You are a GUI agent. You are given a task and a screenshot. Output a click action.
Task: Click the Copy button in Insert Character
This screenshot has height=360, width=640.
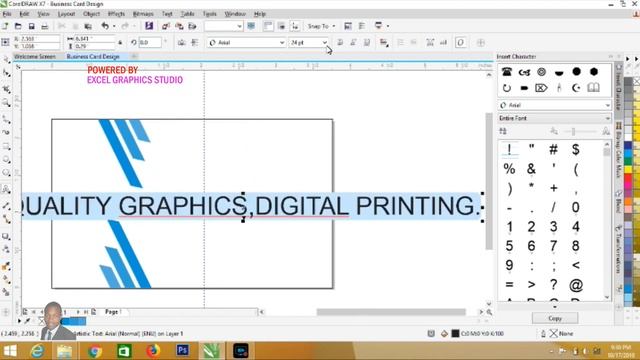[x=555, y=318]
